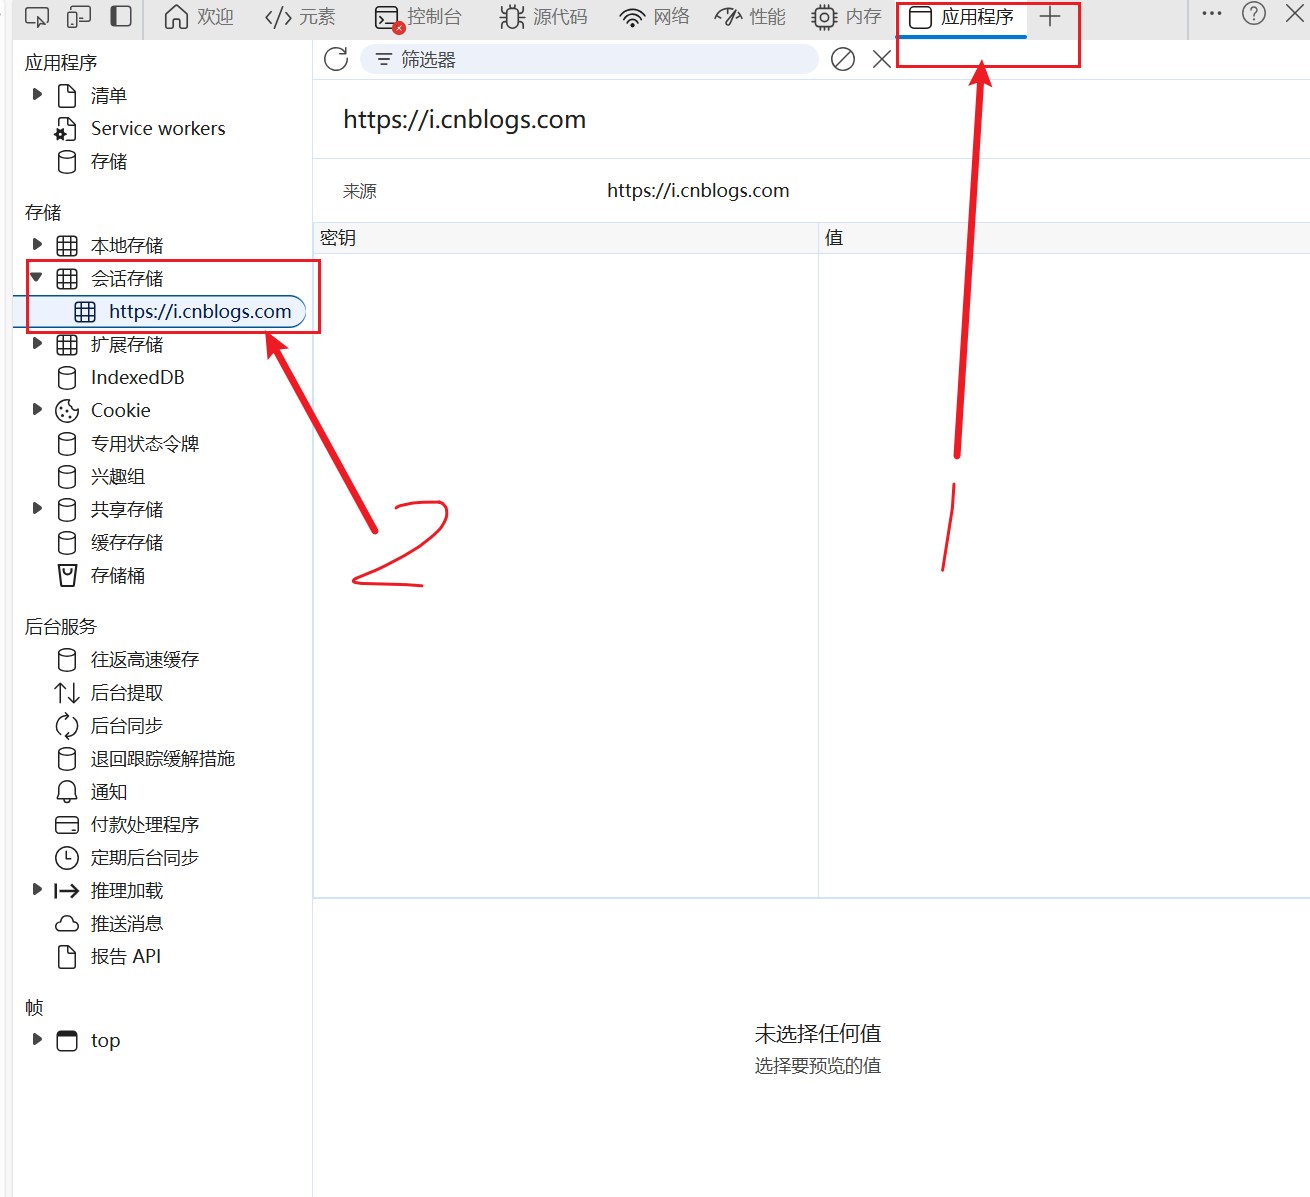Screen dimensions: 1310x1197
Task: Open the 网络 tab
Action: [655, 17]
